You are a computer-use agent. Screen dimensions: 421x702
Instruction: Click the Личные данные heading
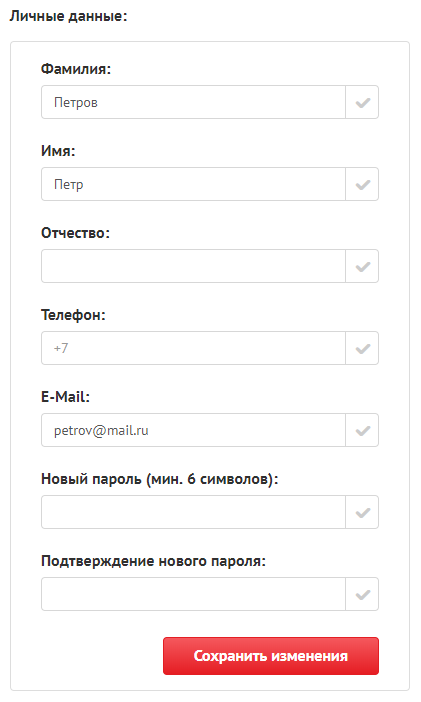click(x=69, y=17)
